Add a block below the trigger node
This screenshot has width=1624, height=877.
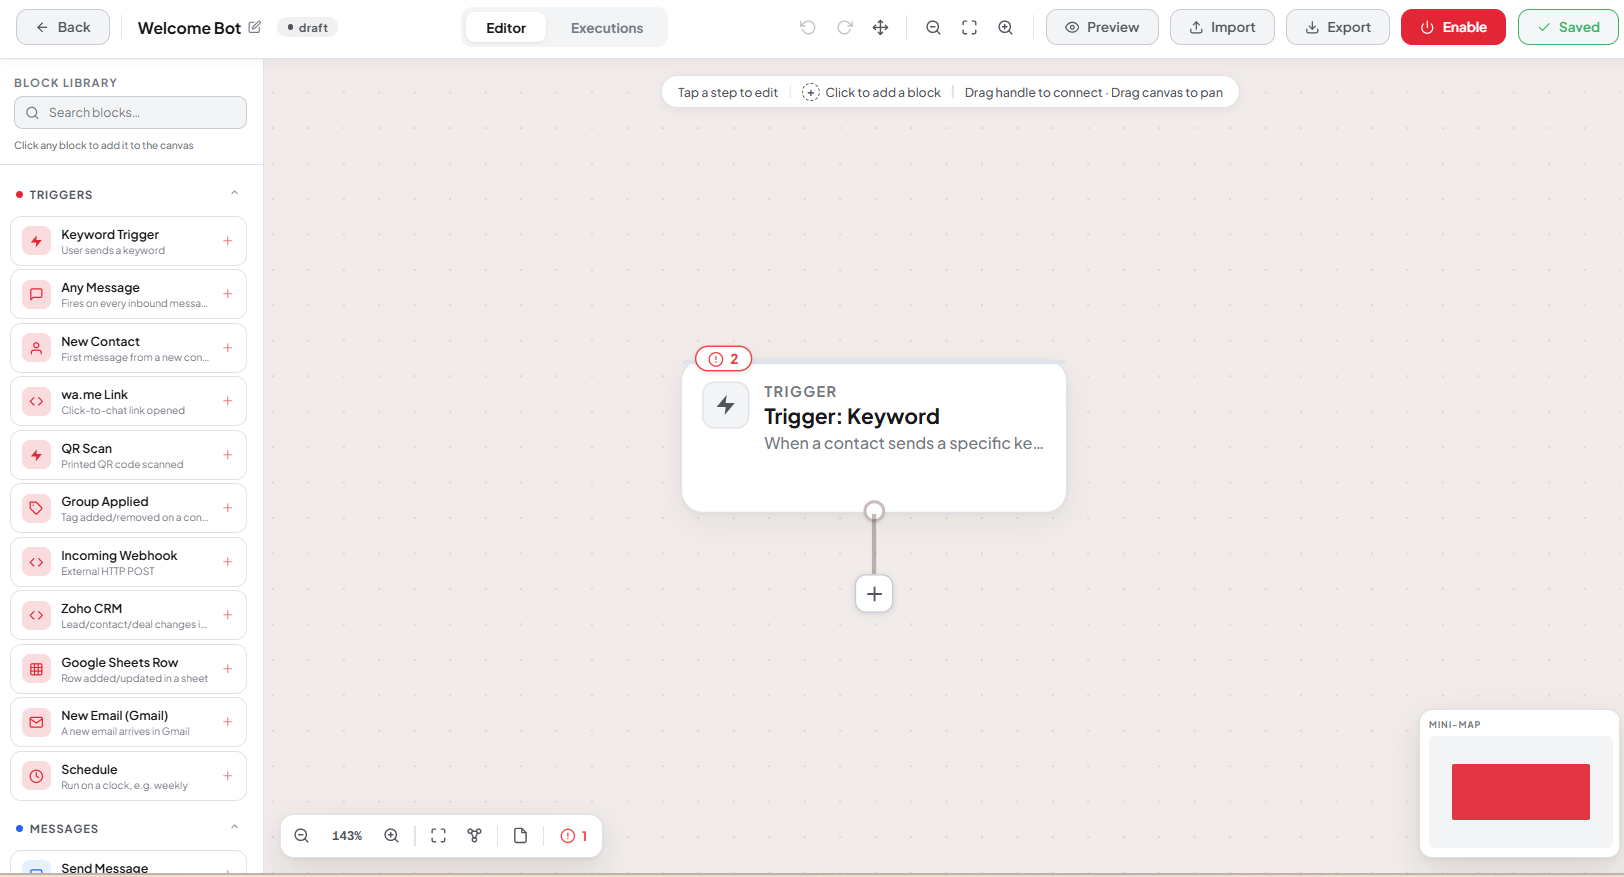coord(874,594)
